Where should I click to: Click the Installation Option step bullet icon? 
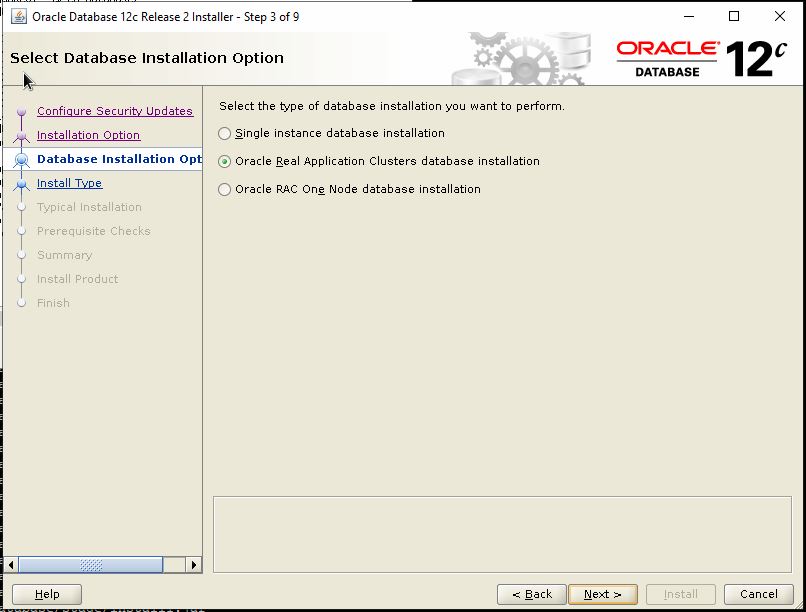(x=21, y=136)
